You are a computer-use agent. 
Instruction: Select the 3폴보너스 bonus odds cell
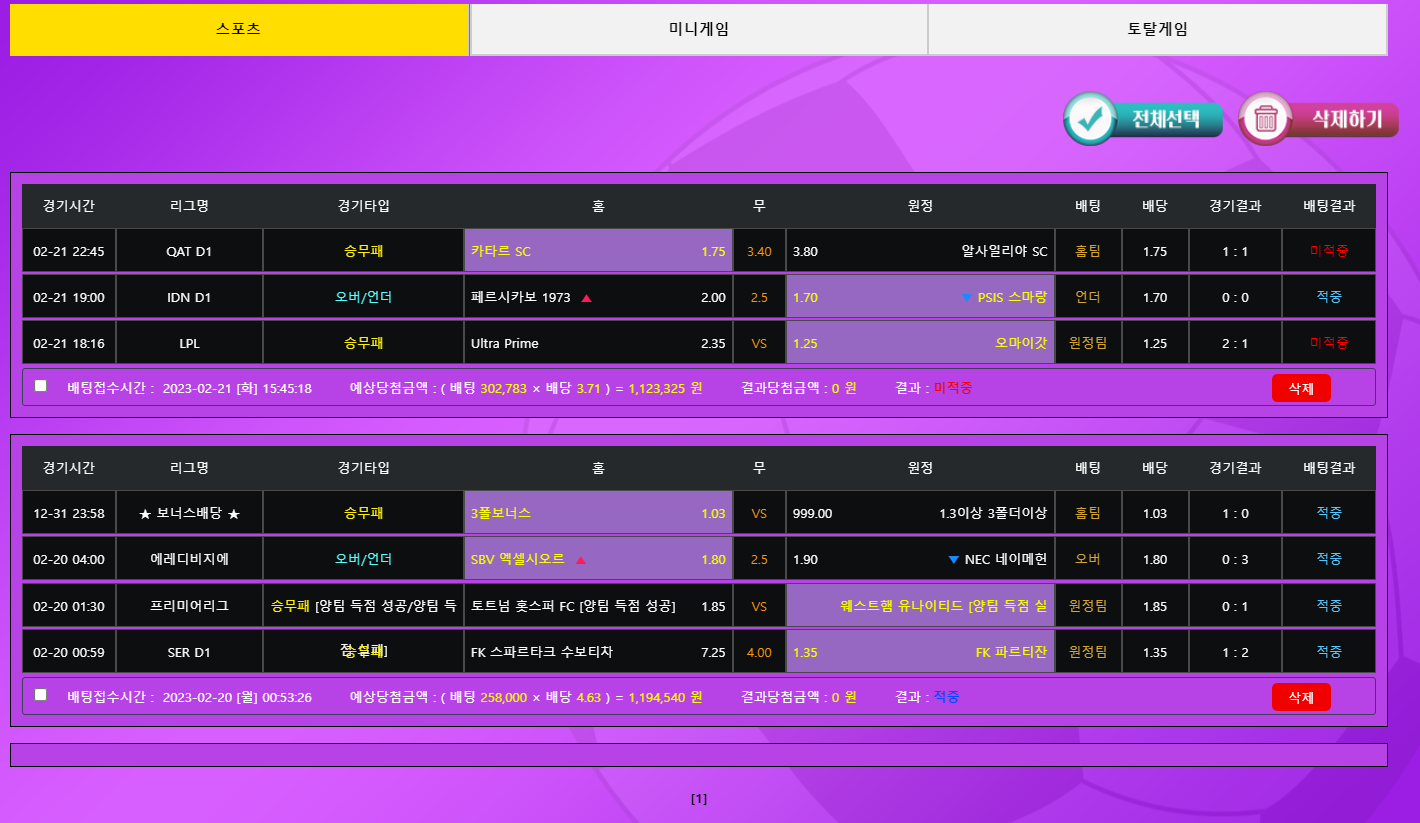pyautogui.click(x=598, y=513)
